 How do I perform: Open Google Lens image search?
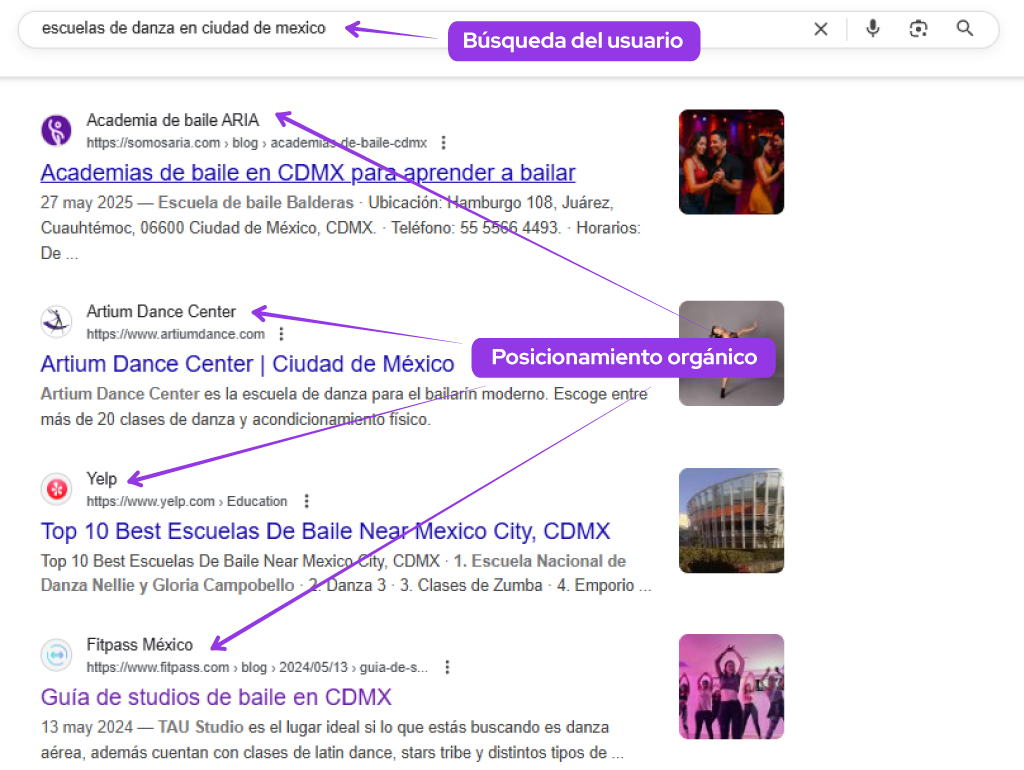point(918,29)
